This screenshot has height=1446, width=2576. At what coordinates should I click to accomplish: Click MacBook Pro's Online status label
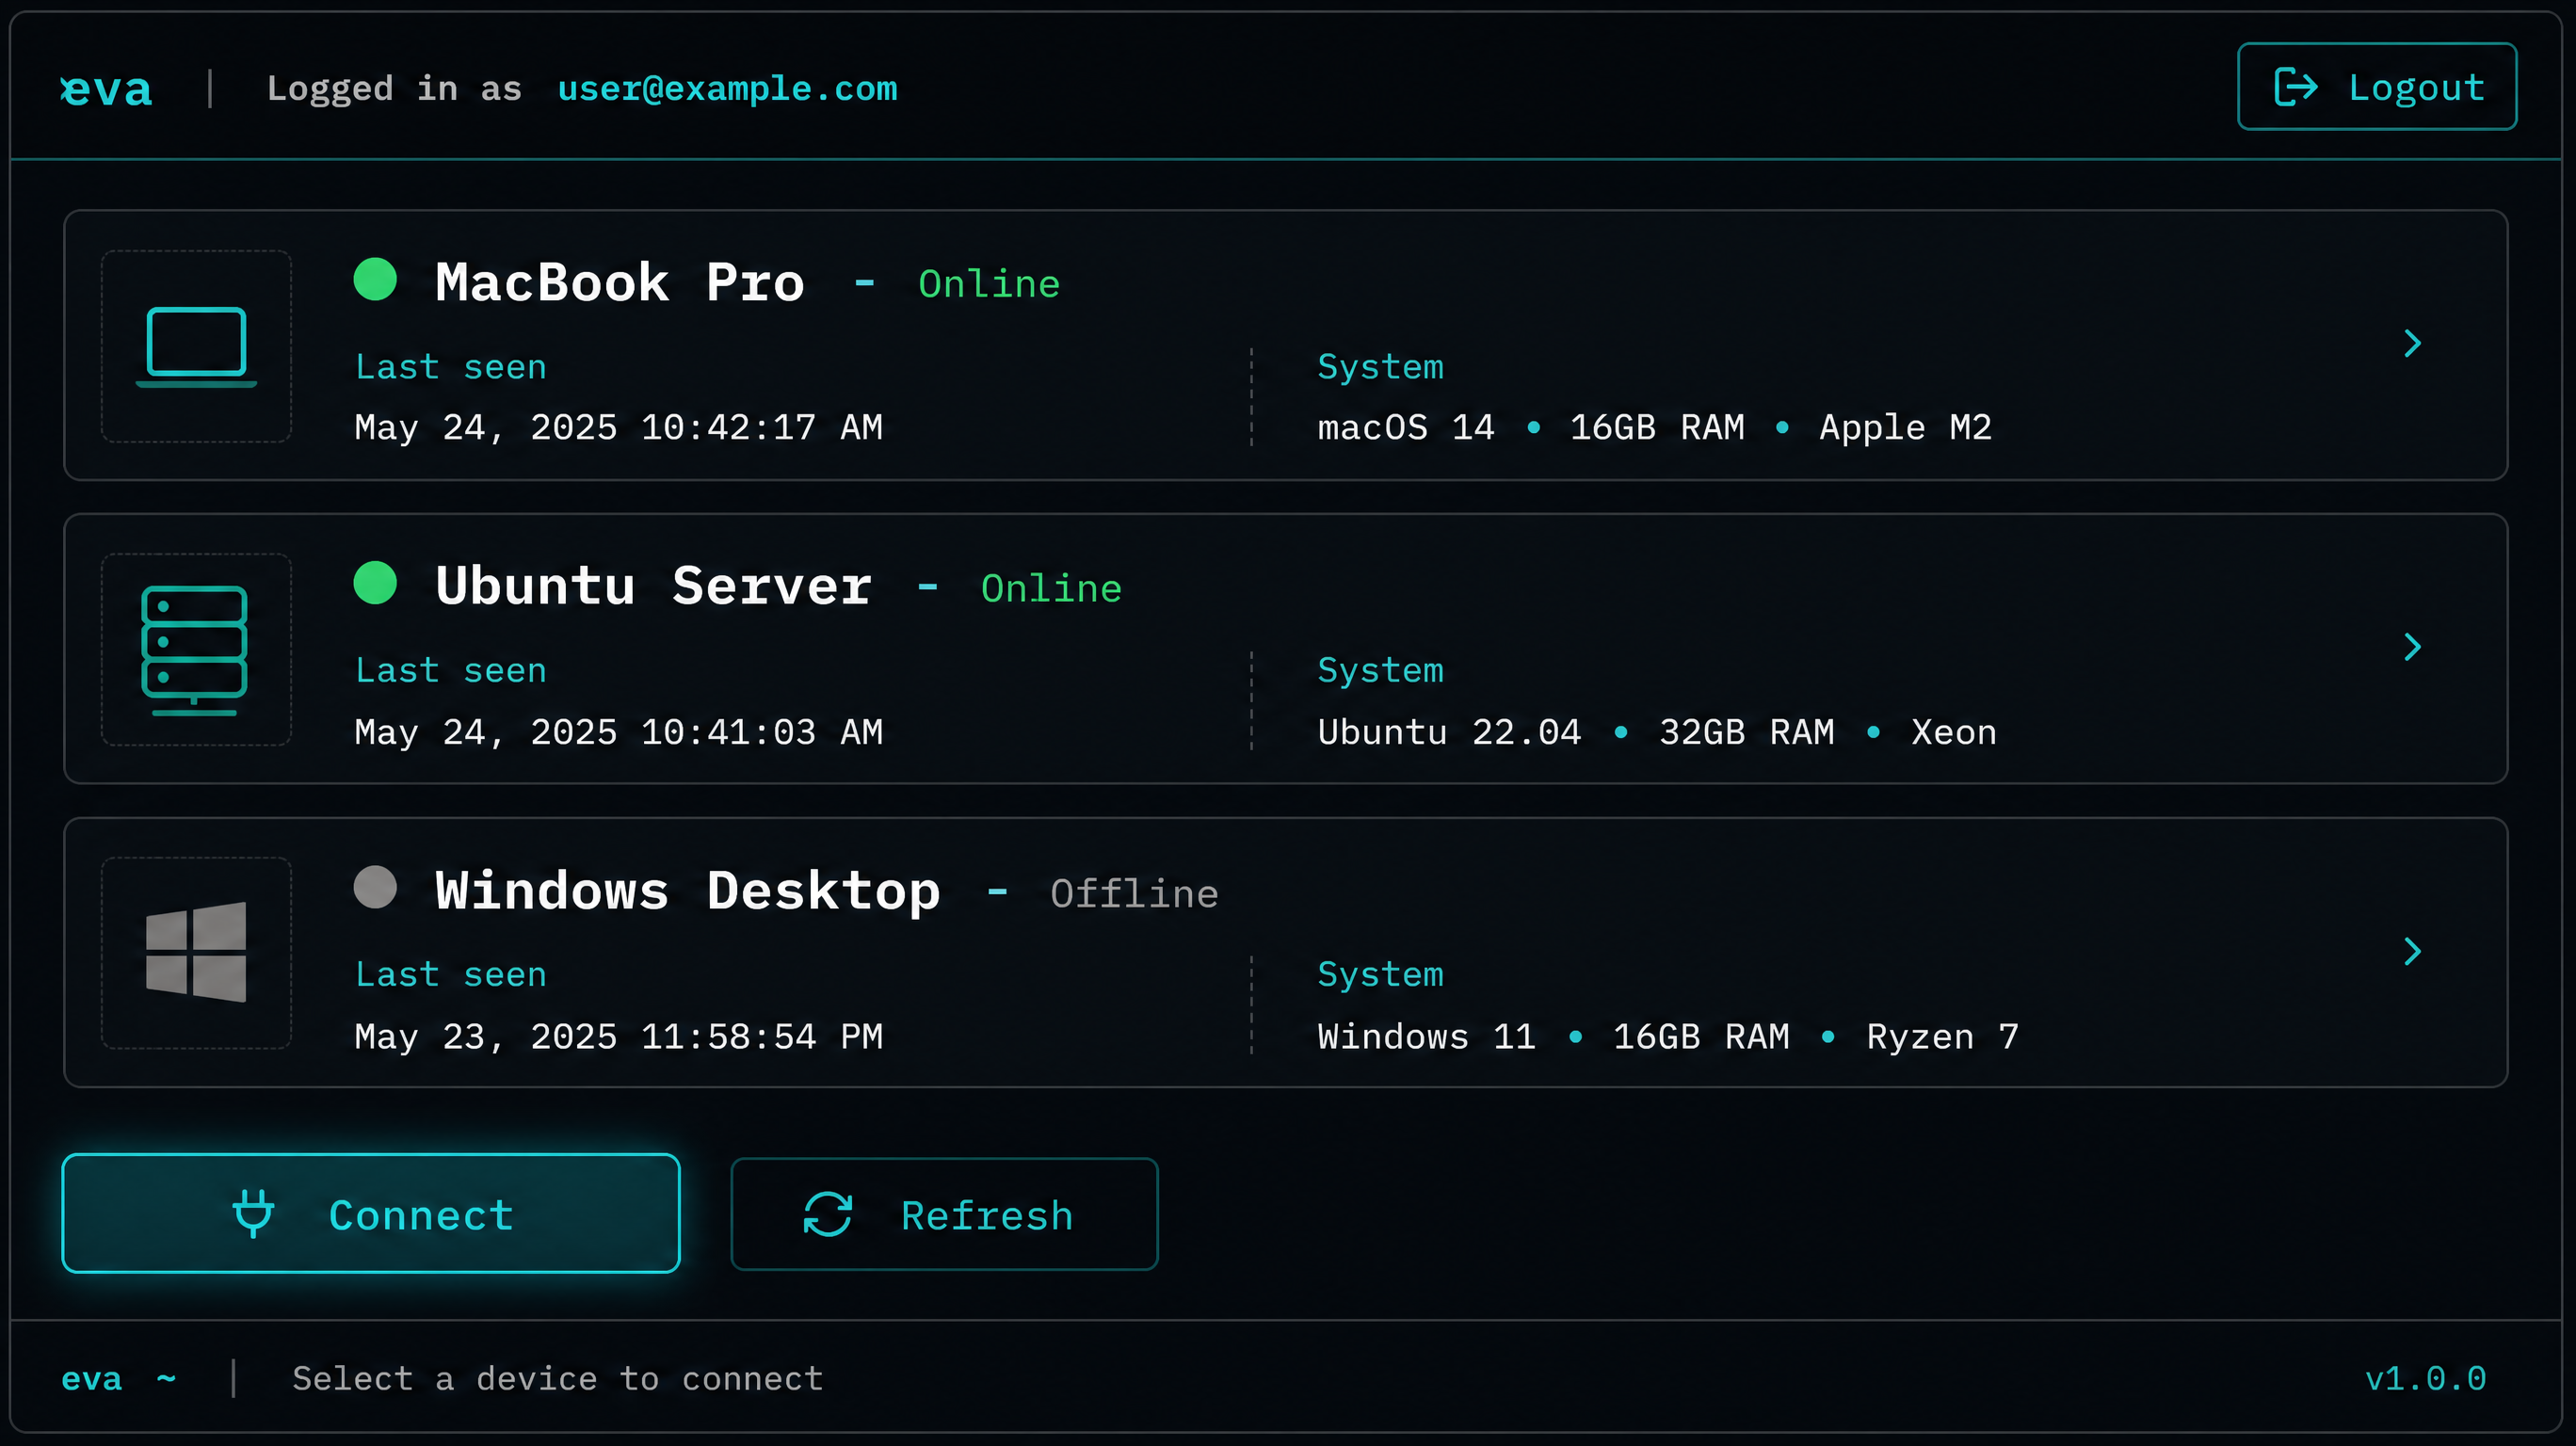pyautogui.click(x=989, y=284)
